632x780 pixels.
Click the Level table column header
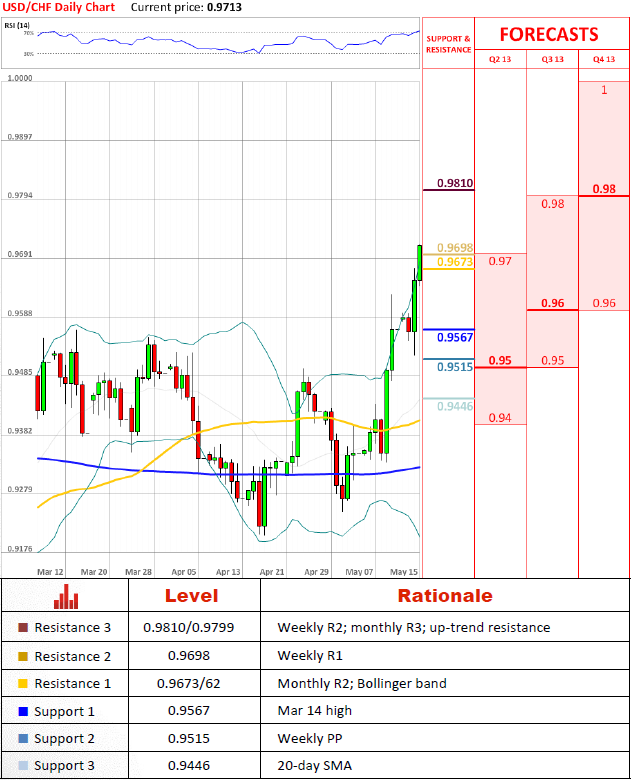click(x=192, y=596)
